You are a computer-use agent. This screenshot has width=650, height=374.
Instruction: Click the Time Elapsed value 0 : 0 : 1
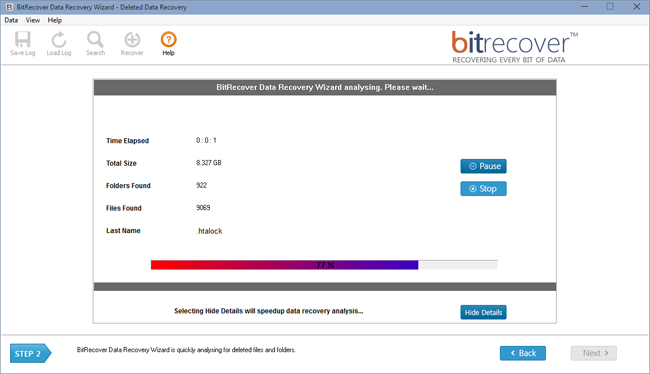[x=206, y=141]
